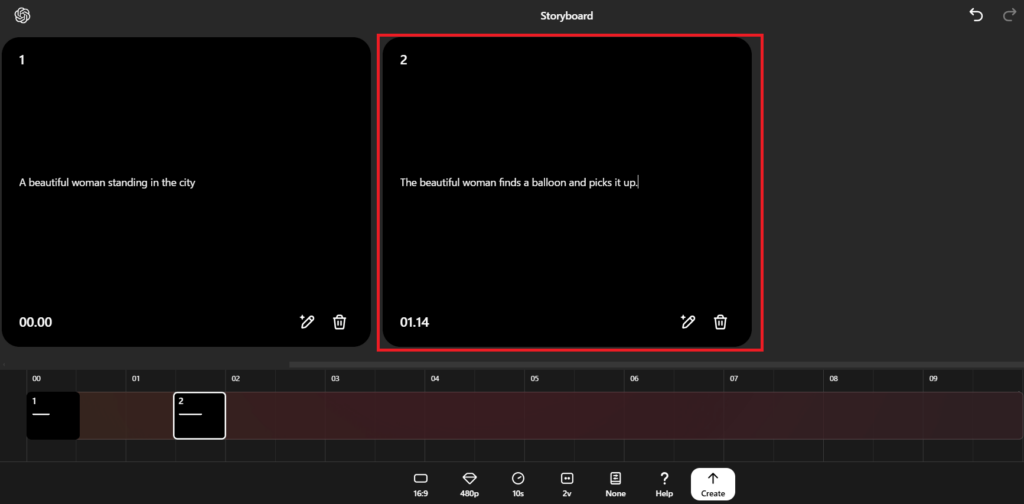Open the None preset setting
The width and height of the screenshot is (1024, 504).
point(615,484)
